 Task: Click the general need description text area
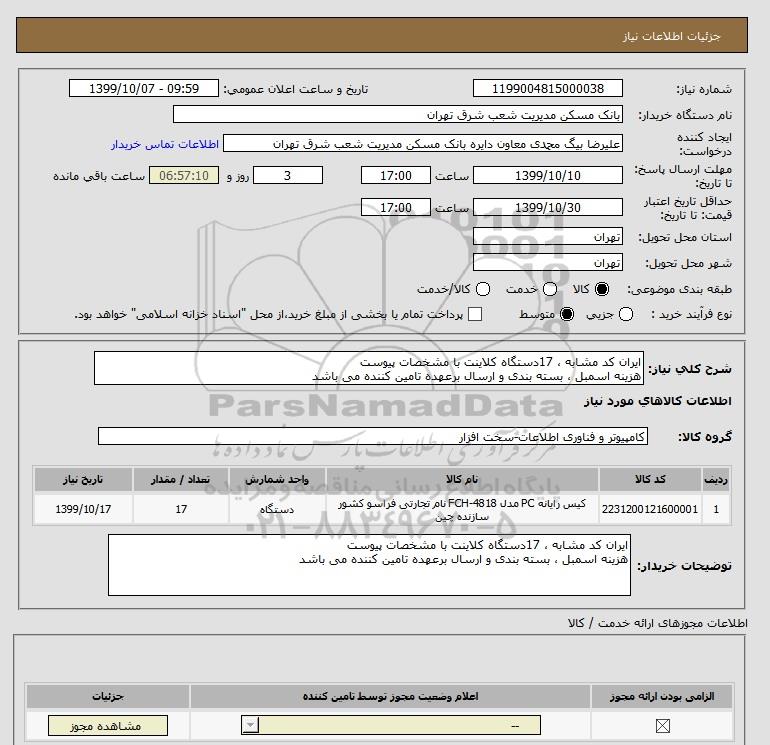pos(369,368)
